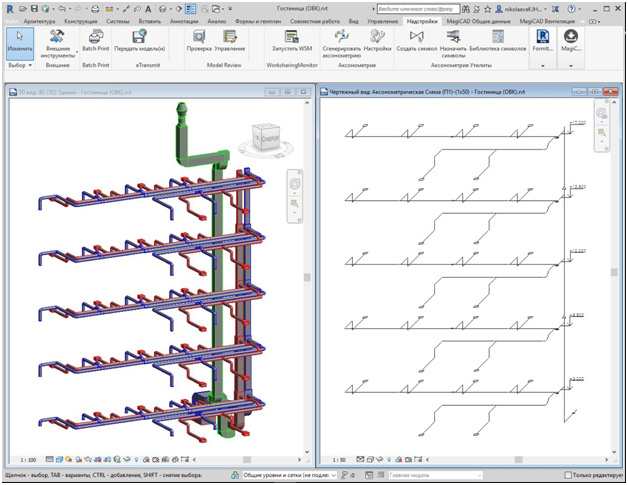Click the 1:100 view scale button
The image size is (628, 485).
pyautogui.click(x=28, y=460)
